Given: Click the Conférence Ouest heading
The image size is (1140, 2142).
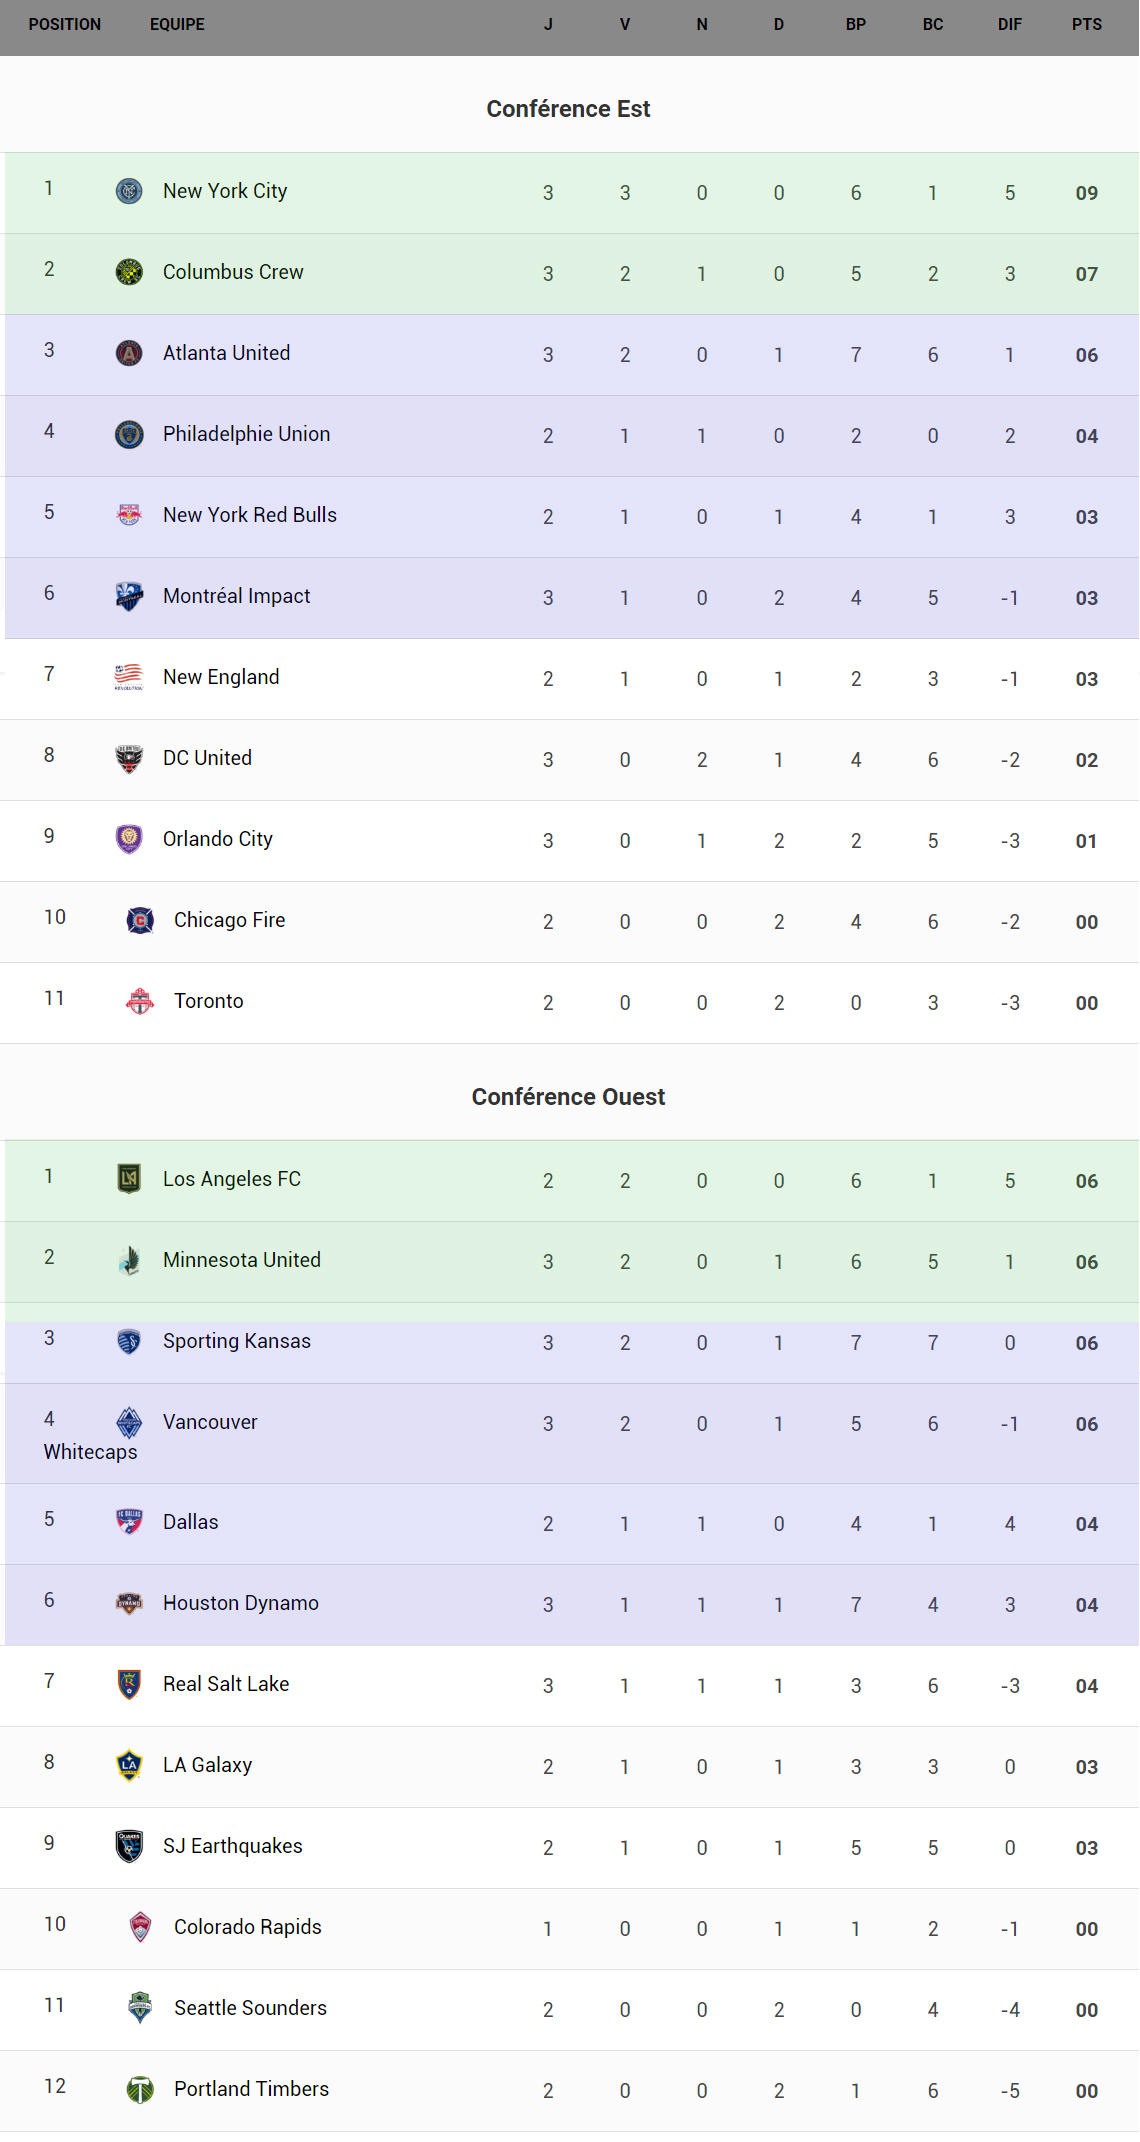Looking at the screenshot, I should [x=568, y=1097].
